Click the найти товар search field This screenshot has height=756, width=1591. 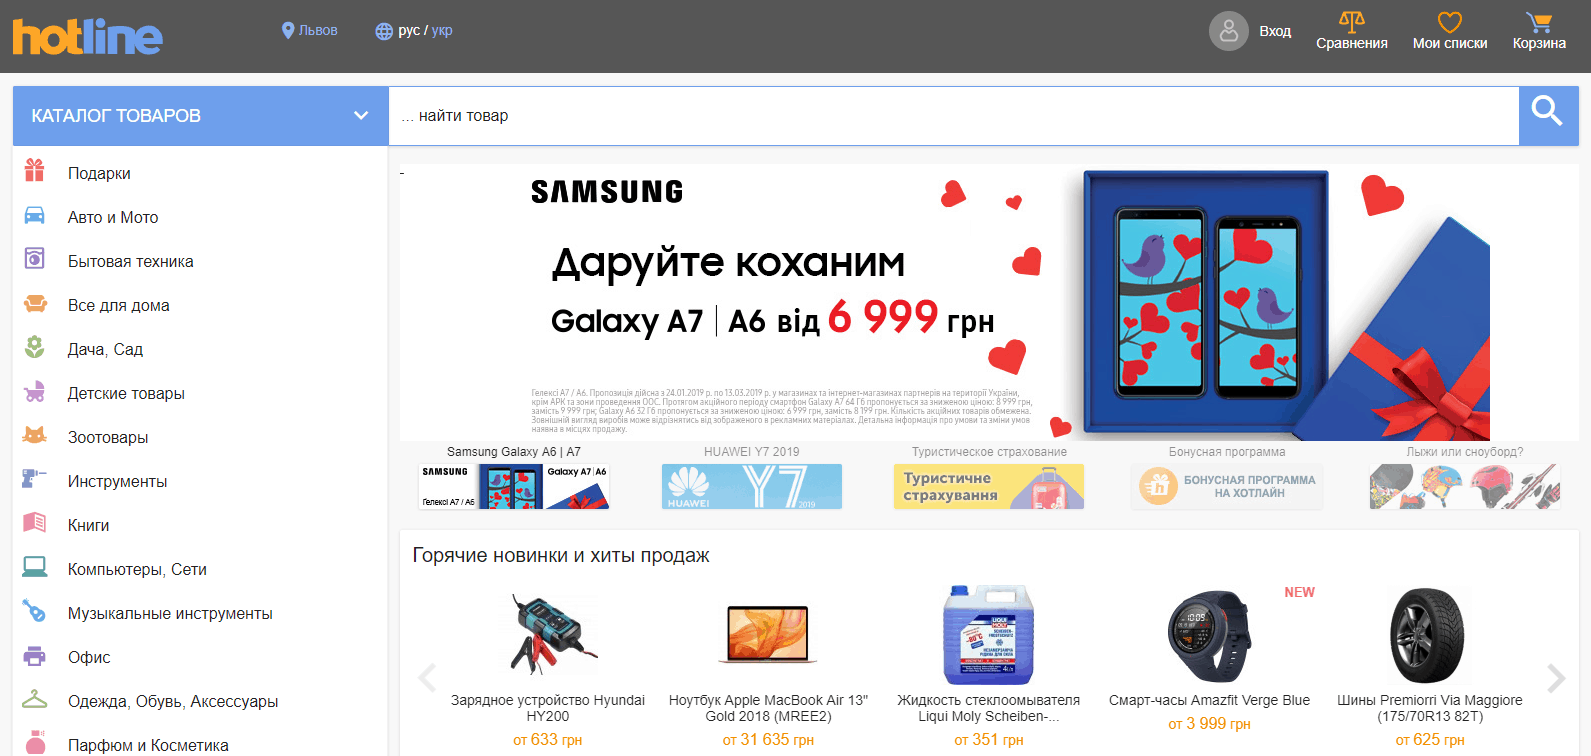954,116
